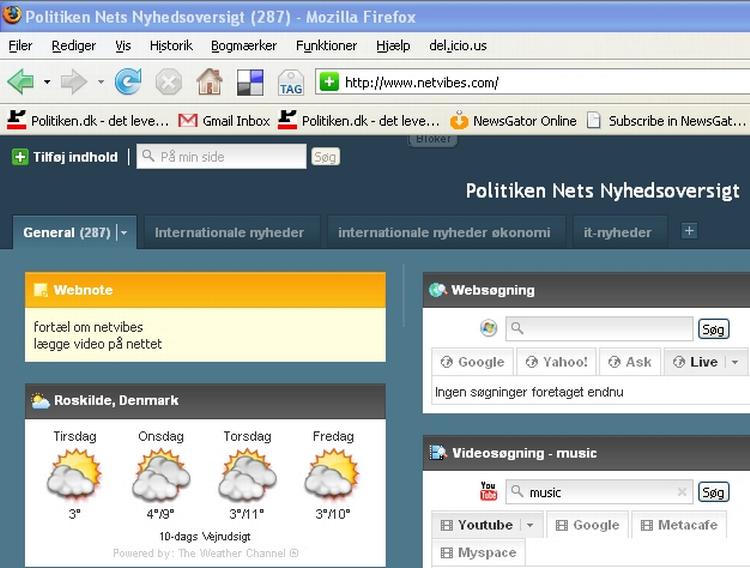
Task: Select the General (287) tab
Action: 66,233
